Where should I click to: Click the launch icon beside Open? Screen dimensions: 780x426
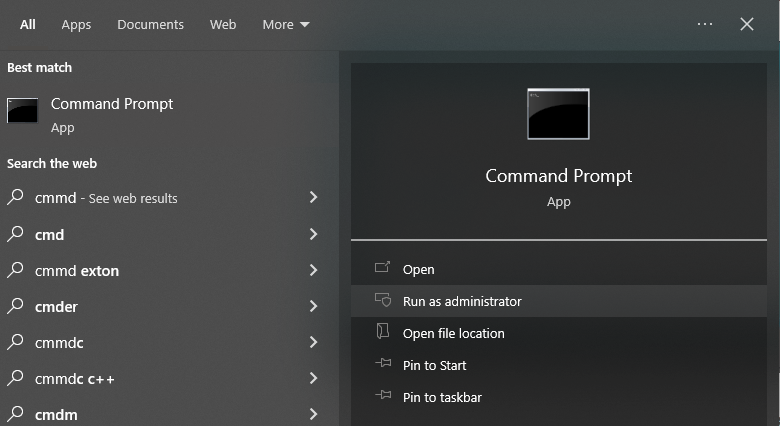coord(382,269)
